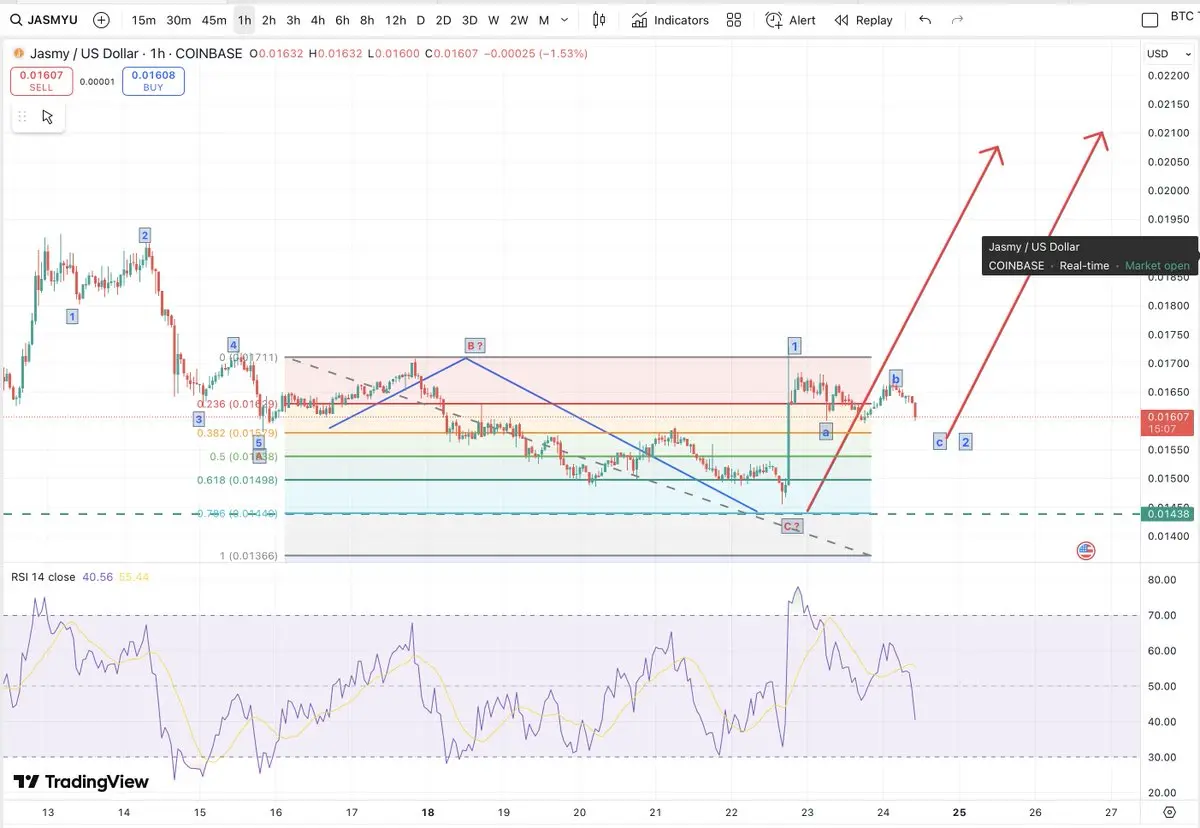Open the indicator templates grid icon

click(734, 20)
